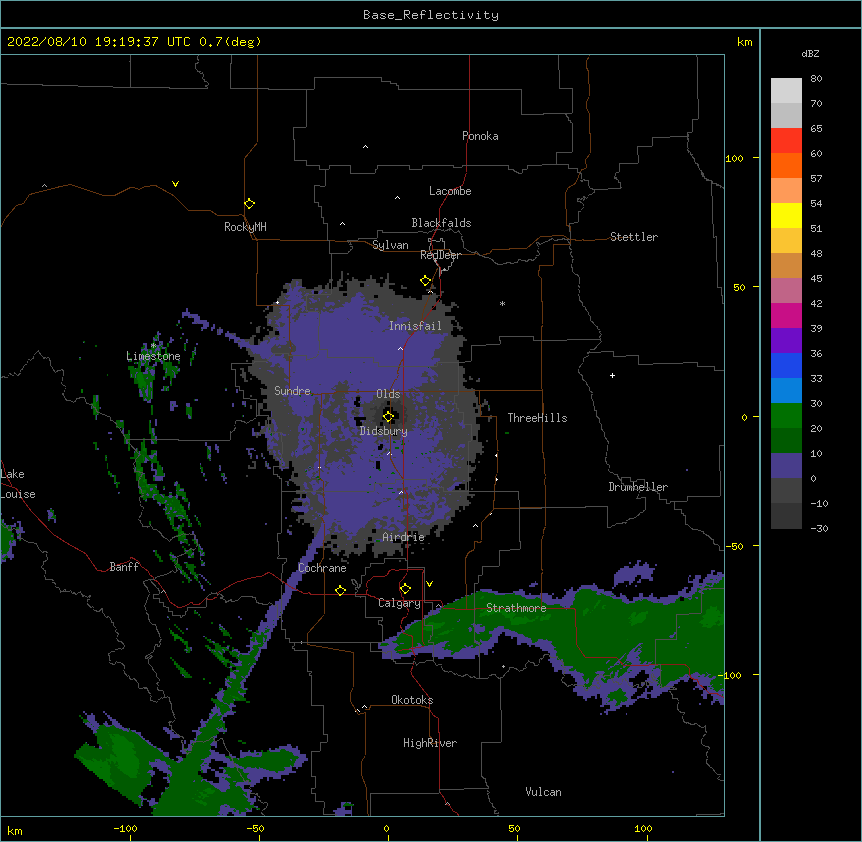
Task: Select the royal blue 36 dBZ legend swatch
Action: 786,365
